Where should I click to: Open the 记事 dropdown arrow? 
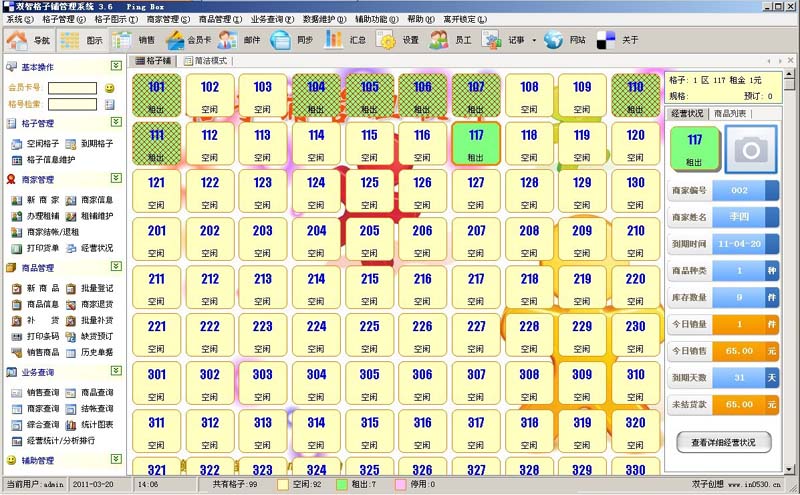534,40
